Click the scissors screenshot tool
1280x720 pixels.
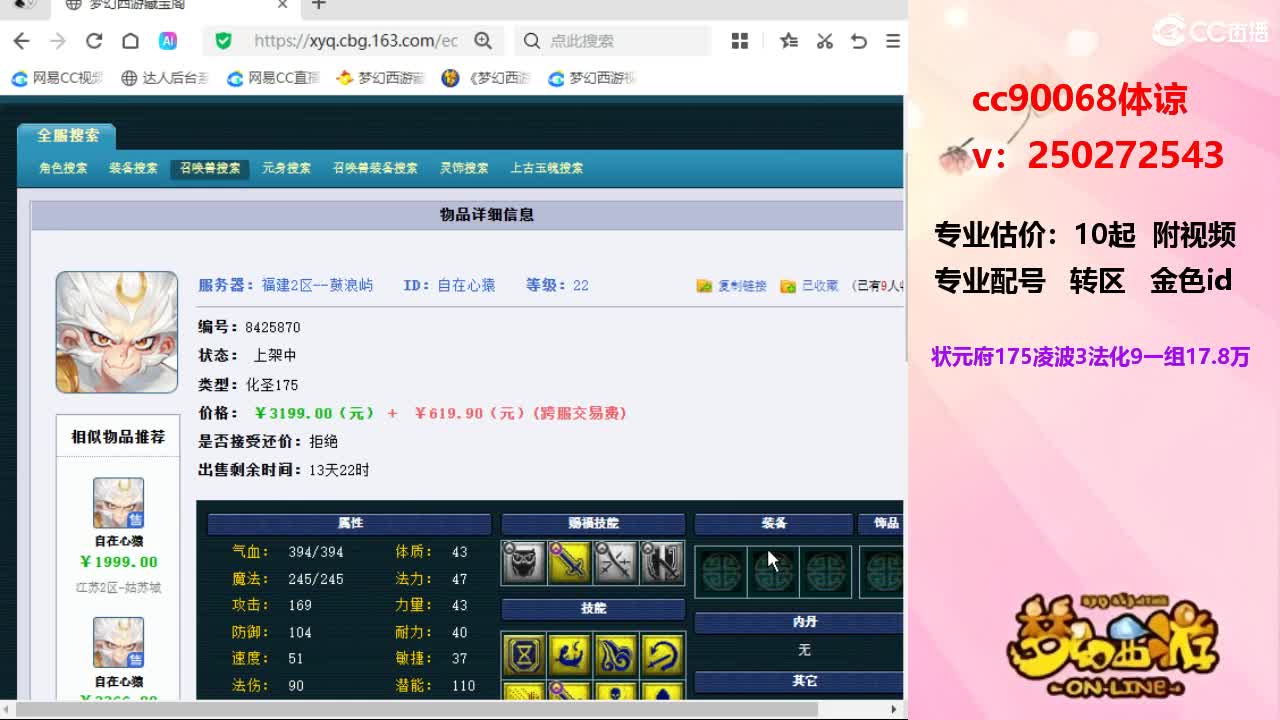[824, 41]
